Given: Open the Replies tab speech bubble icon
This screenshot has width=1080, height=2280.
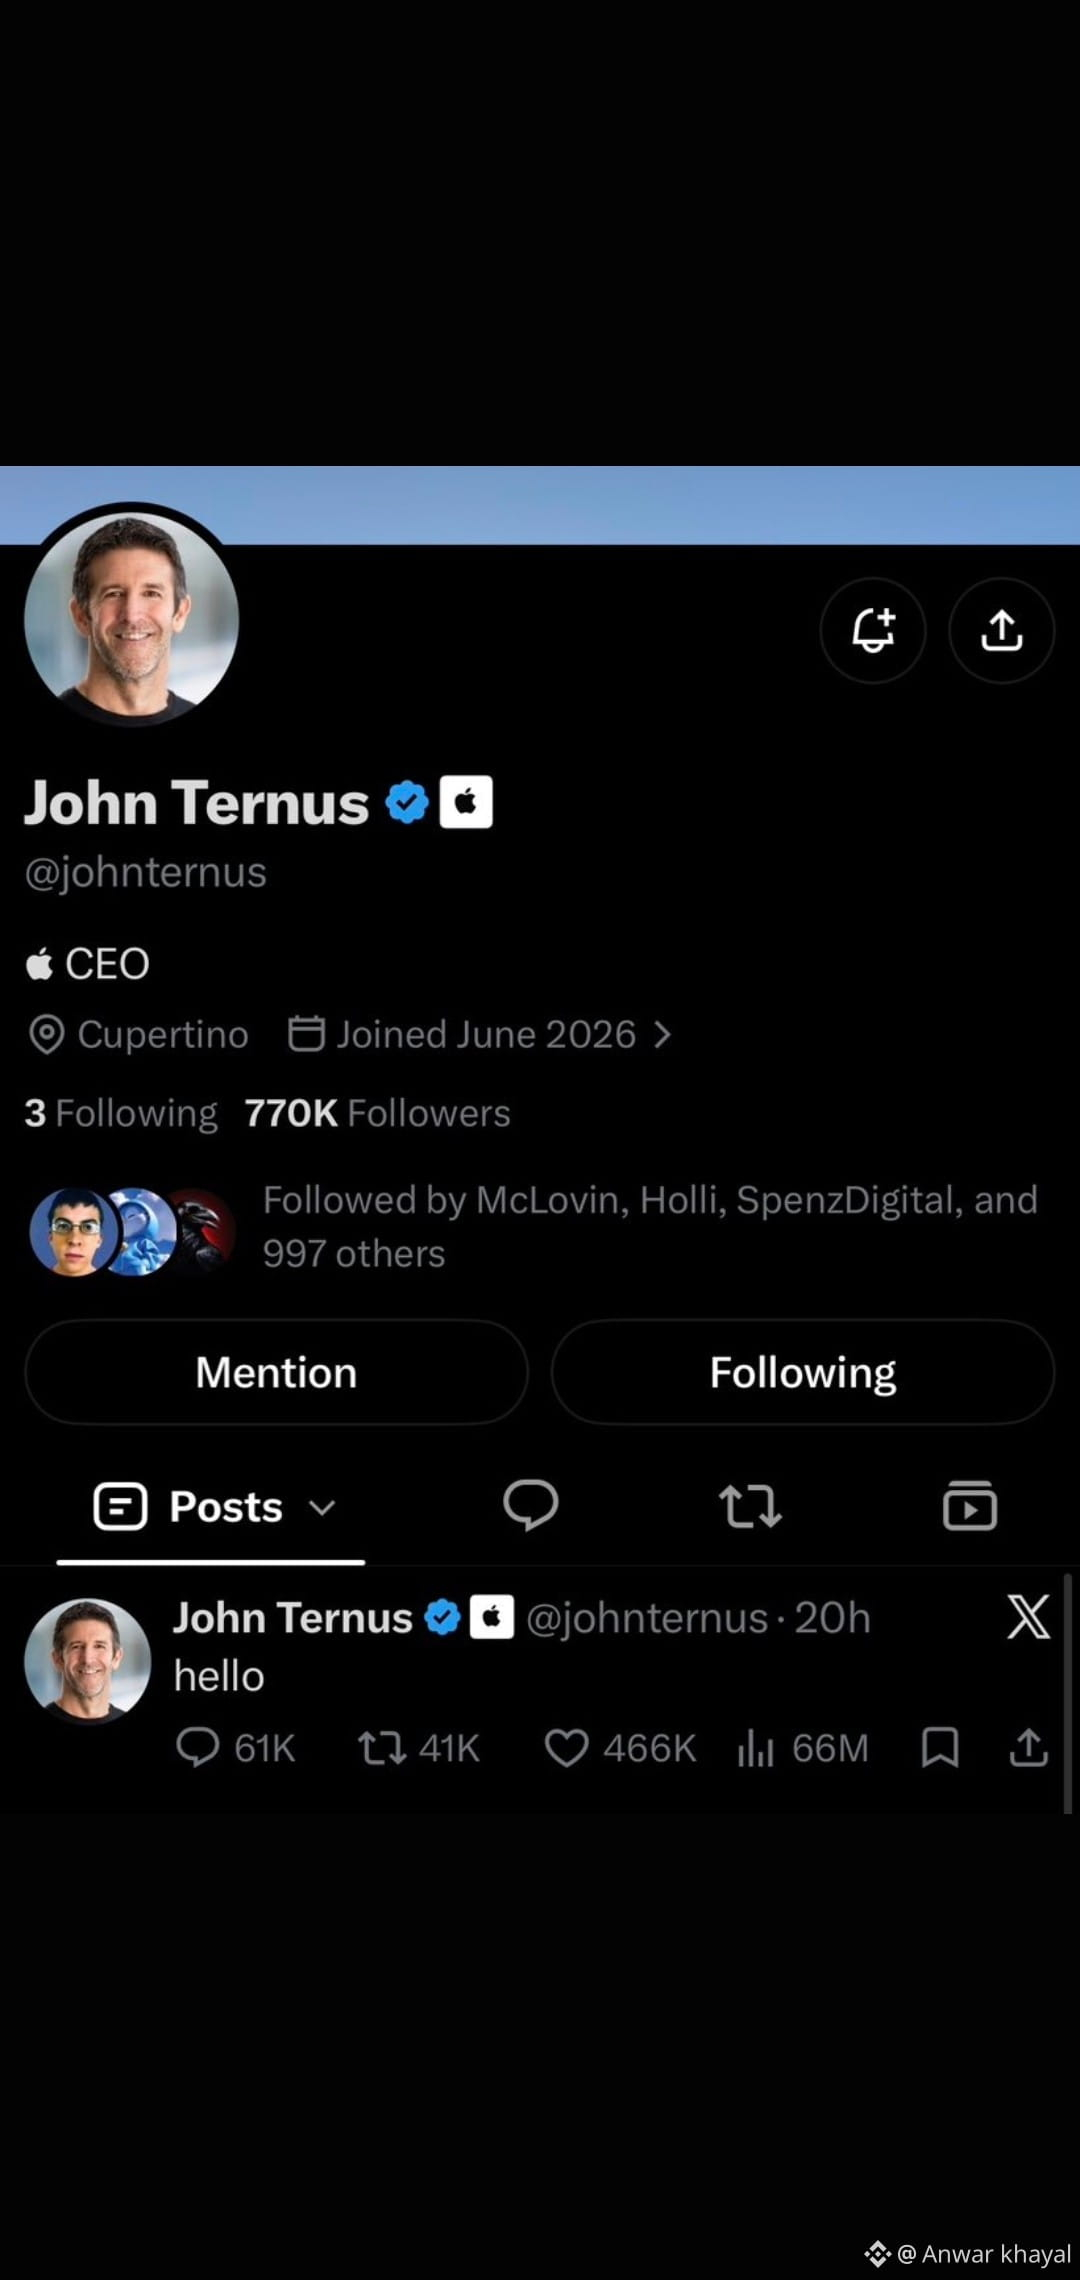Looking at the screenshot, I should click(x=530, y=1505).
